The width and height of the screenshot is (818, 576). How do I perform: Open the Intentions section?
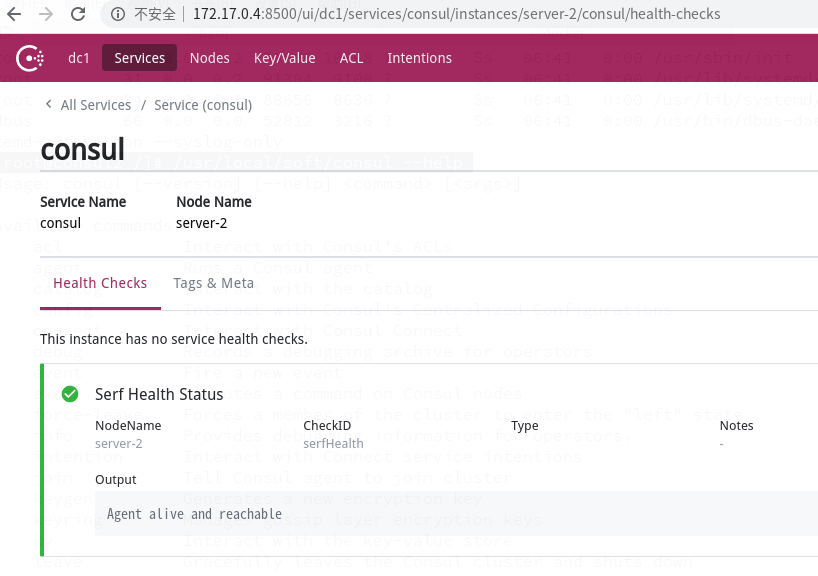pos(419,58)
